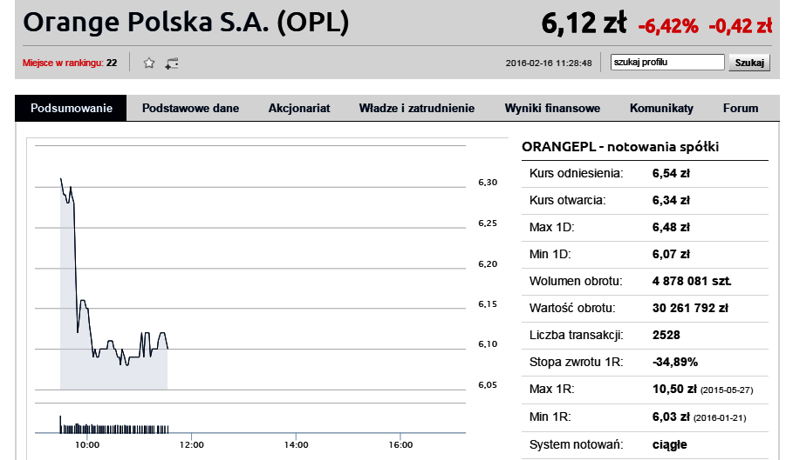Click the add-to-portfolio icon beside the star
Screen dimensions: 786x460
(172, 64)
